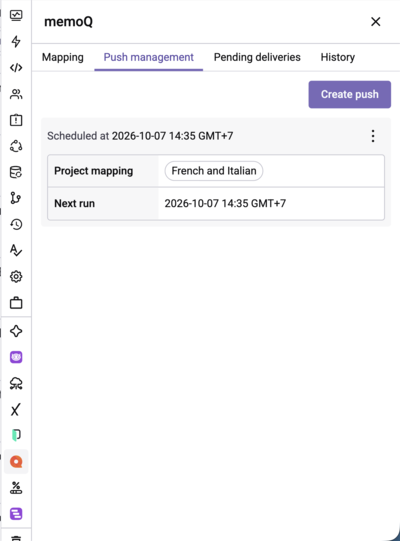Screen dimensions: 400x541
Task: Click the memoQ panel title
Action: click(x=68, y=22)
